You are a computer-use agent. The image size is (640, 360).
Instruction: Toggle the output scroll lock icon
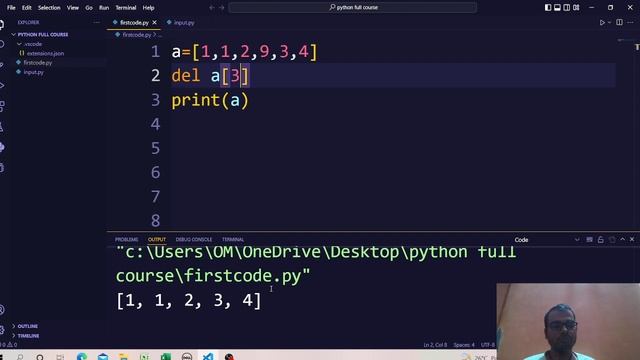pos(600,240)
